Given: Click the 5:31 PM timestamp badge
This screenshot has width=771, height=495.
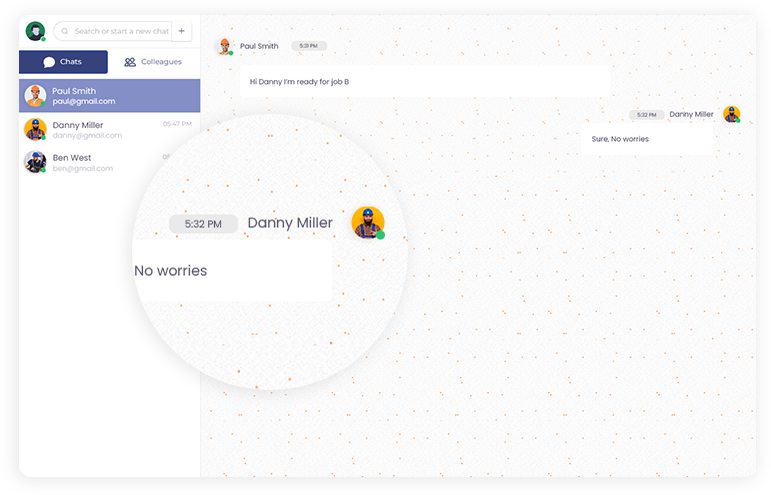Looking at the screenshot, I should click(x=309, y=46).
